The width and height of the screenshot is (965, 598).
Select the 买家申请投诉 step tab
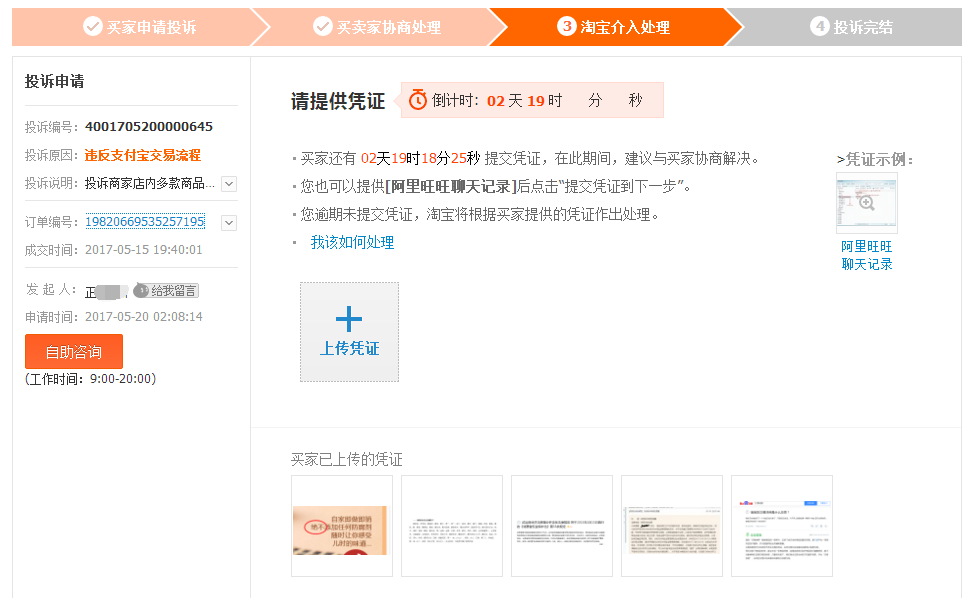click(140, 27)
